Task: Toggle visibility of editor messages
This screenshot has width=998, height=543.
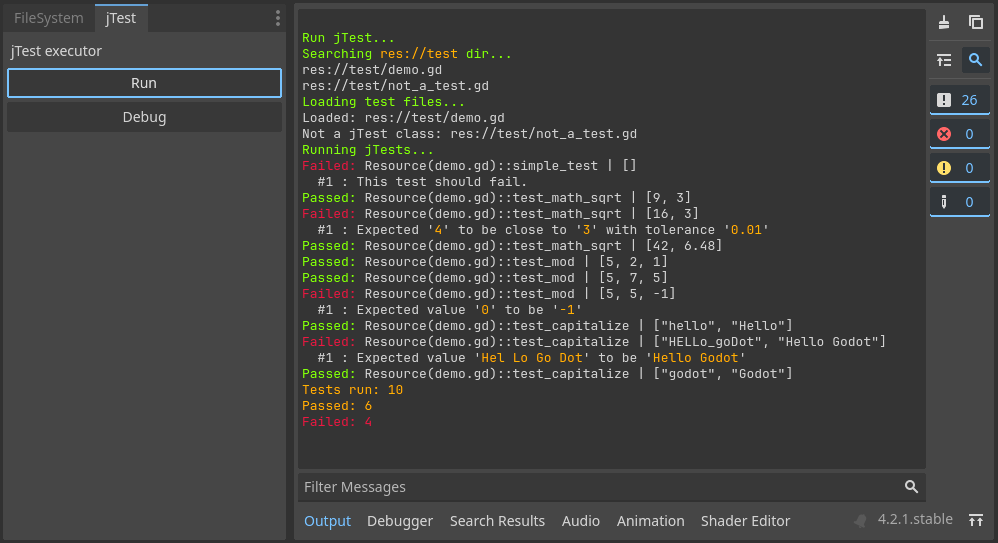Action: [x=959, y=202]
